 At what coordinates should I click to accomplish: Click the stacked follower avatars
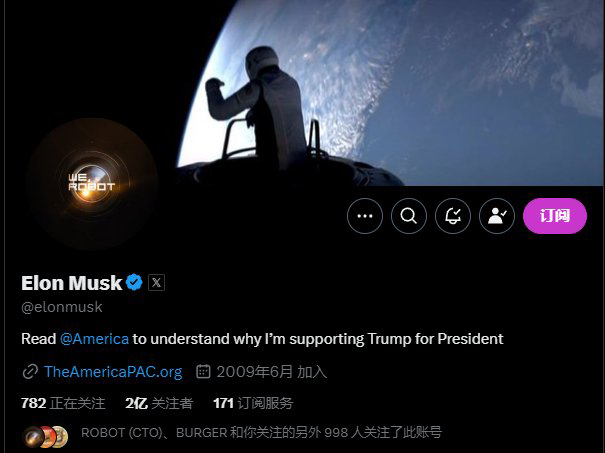pos(45,436)
